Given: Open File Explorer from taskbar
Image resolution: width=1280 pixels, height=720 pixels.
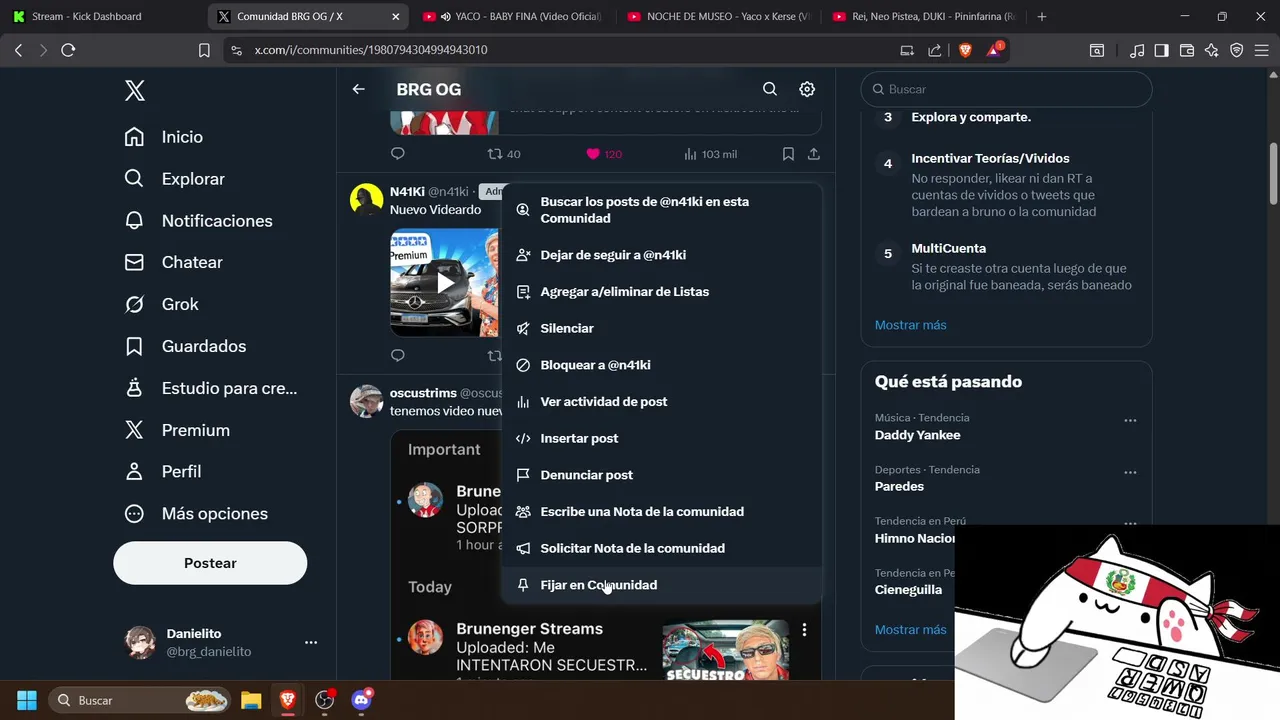Looking at the screenshot, I should (x=251, y=700).
